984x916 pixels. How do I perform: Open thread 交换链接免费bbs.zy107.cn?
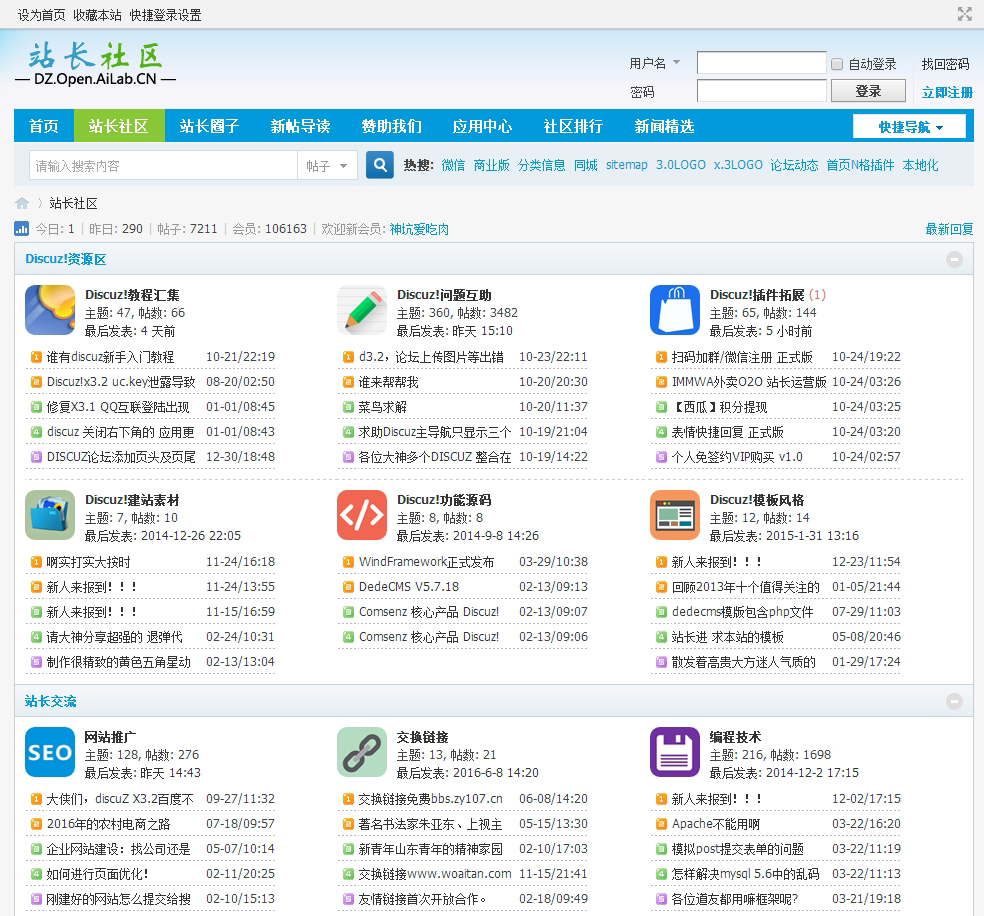pos(430,799)
